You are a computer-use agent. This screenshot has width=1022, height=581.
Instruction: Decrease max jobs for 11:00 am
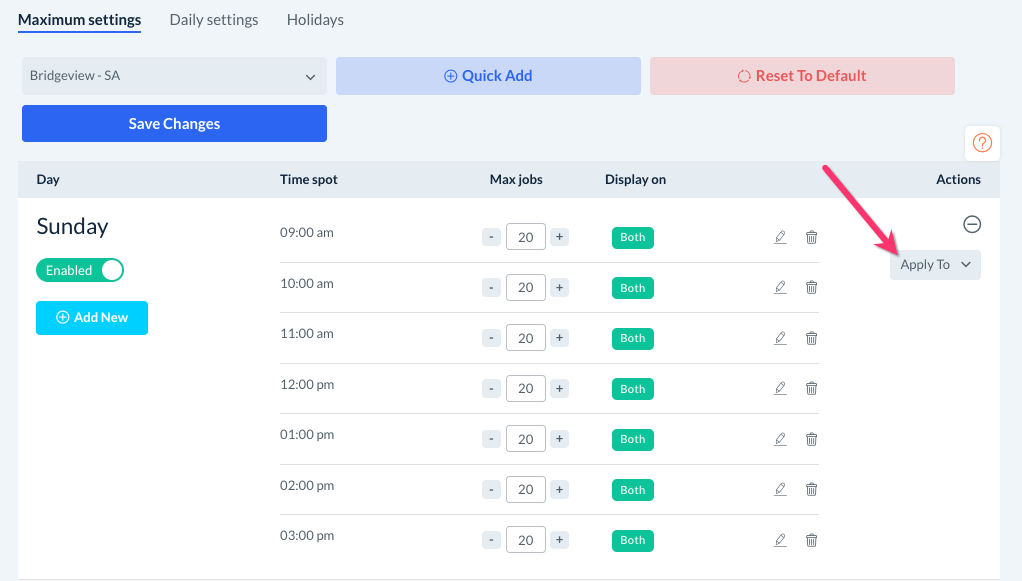tap(491, 338)
